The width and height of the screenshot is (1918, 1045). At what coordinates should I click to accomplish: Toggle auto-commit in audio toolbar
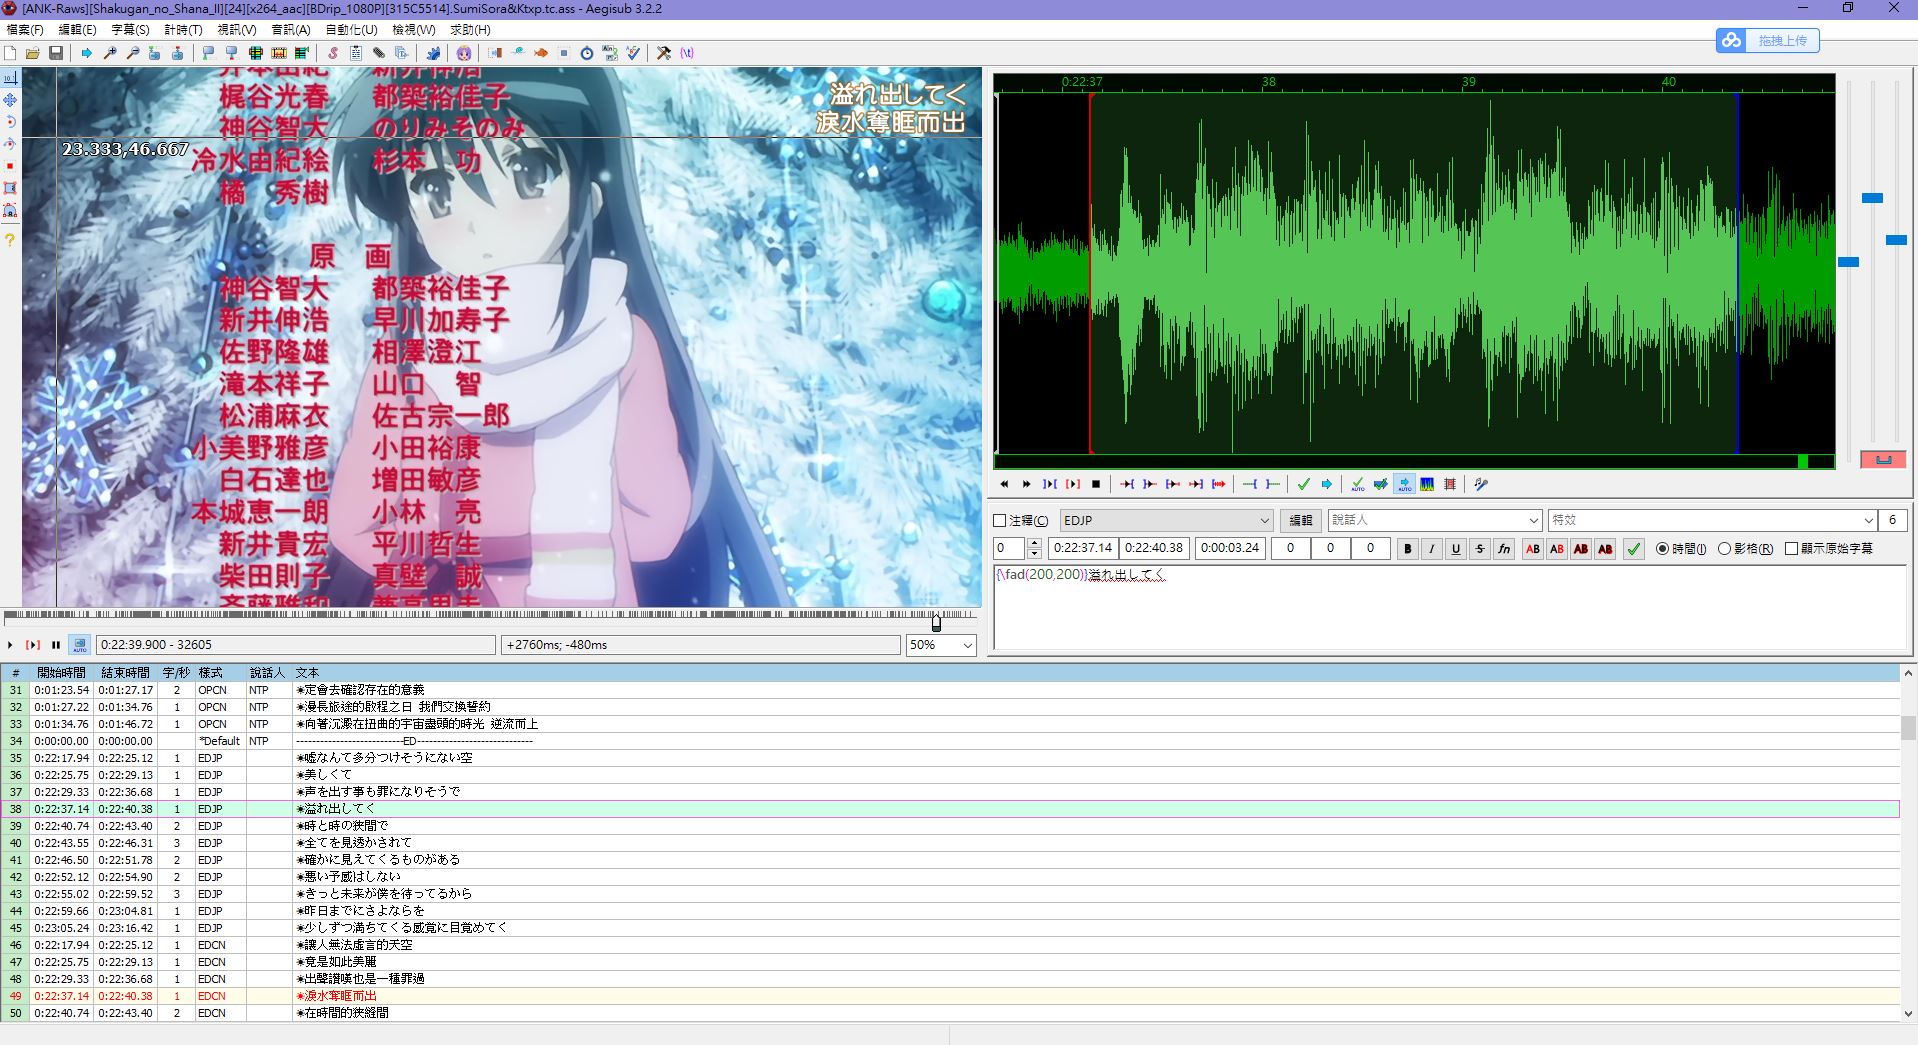[1358, 484]
